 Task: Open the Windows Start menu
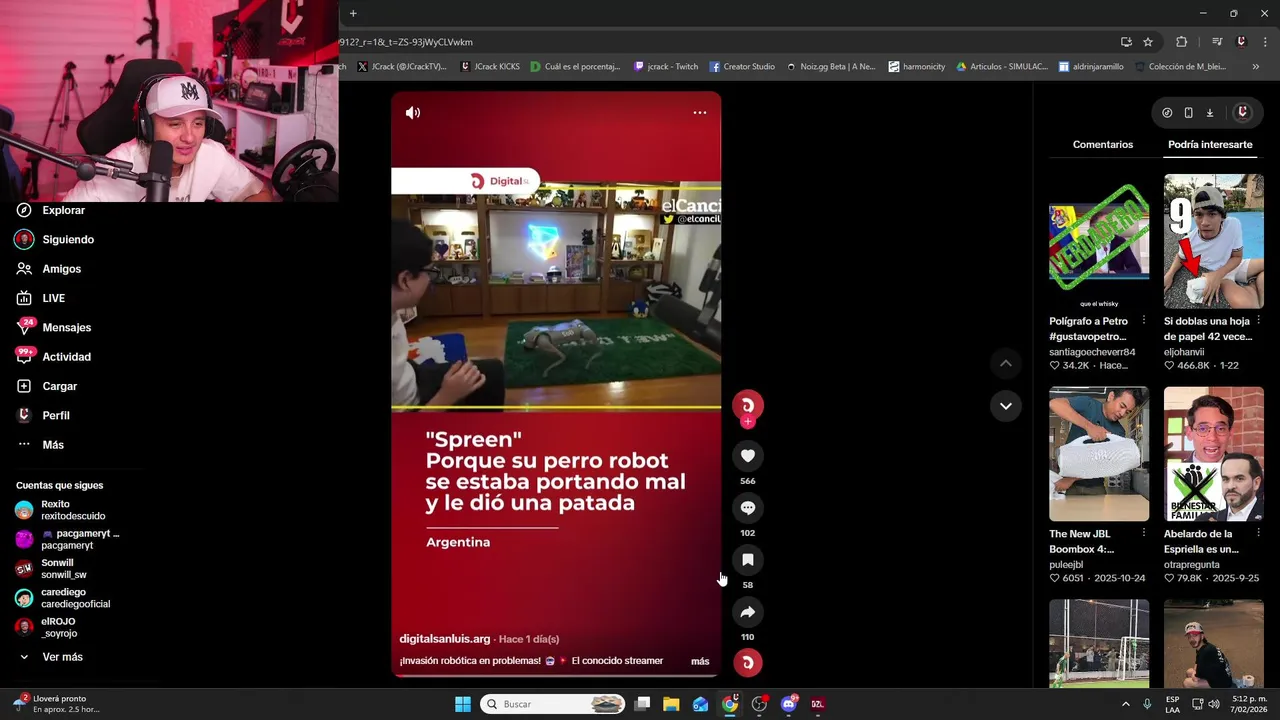coord(463,704)
